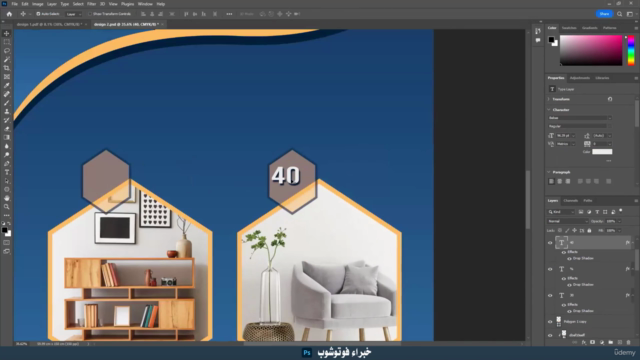
Task: Click the Home icon in options bar
Action: coord(9,14)
